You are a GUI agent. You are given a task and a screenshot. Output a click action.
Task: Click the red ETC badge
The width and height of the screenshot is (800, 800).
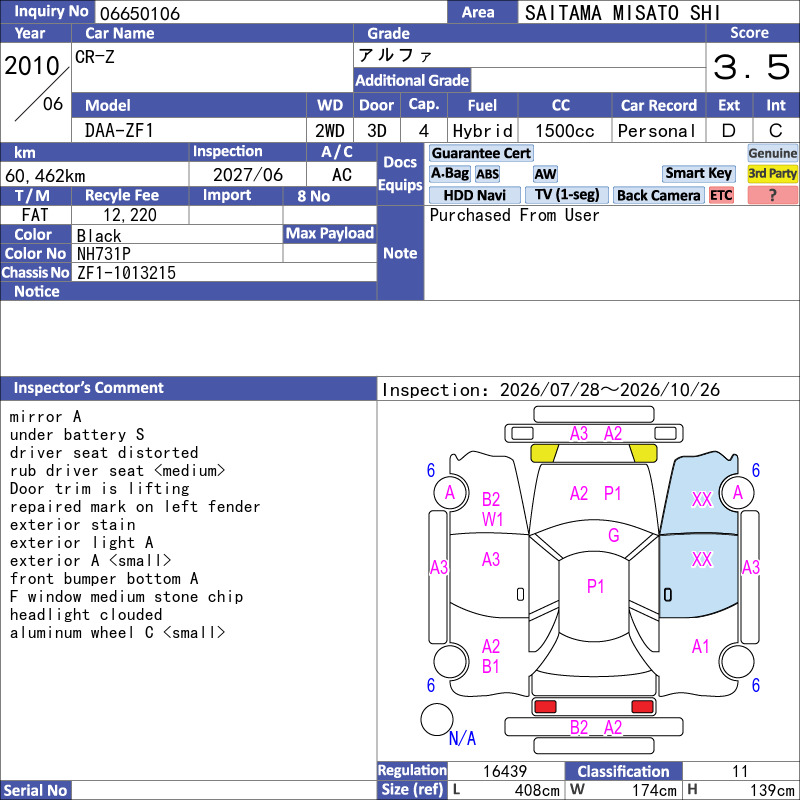point(721,195)
